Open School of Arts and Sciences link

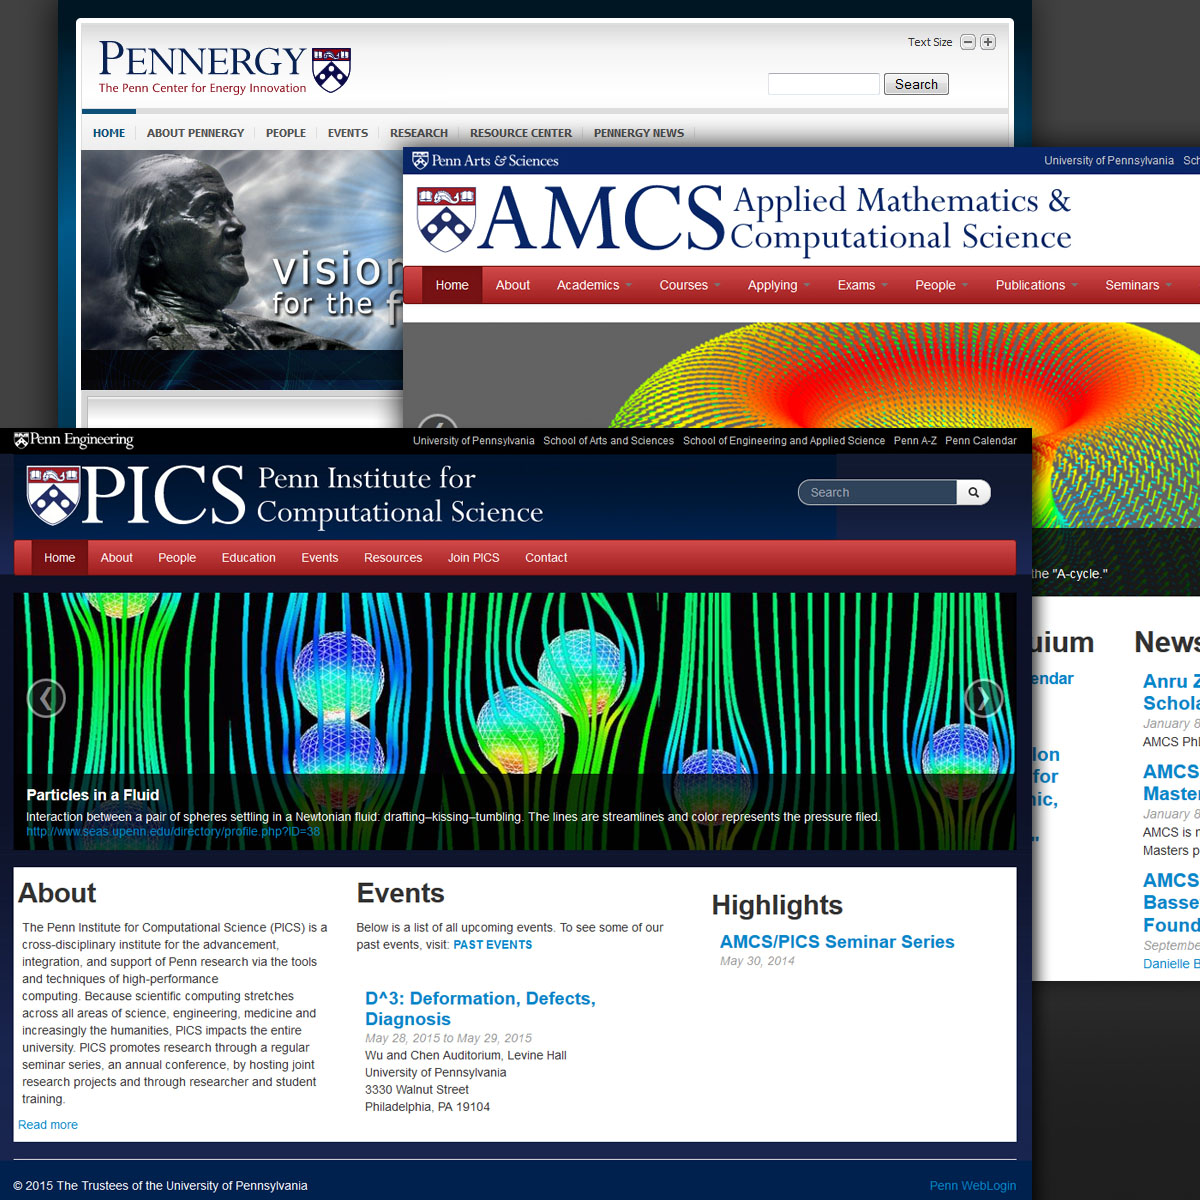coord(609,441)
